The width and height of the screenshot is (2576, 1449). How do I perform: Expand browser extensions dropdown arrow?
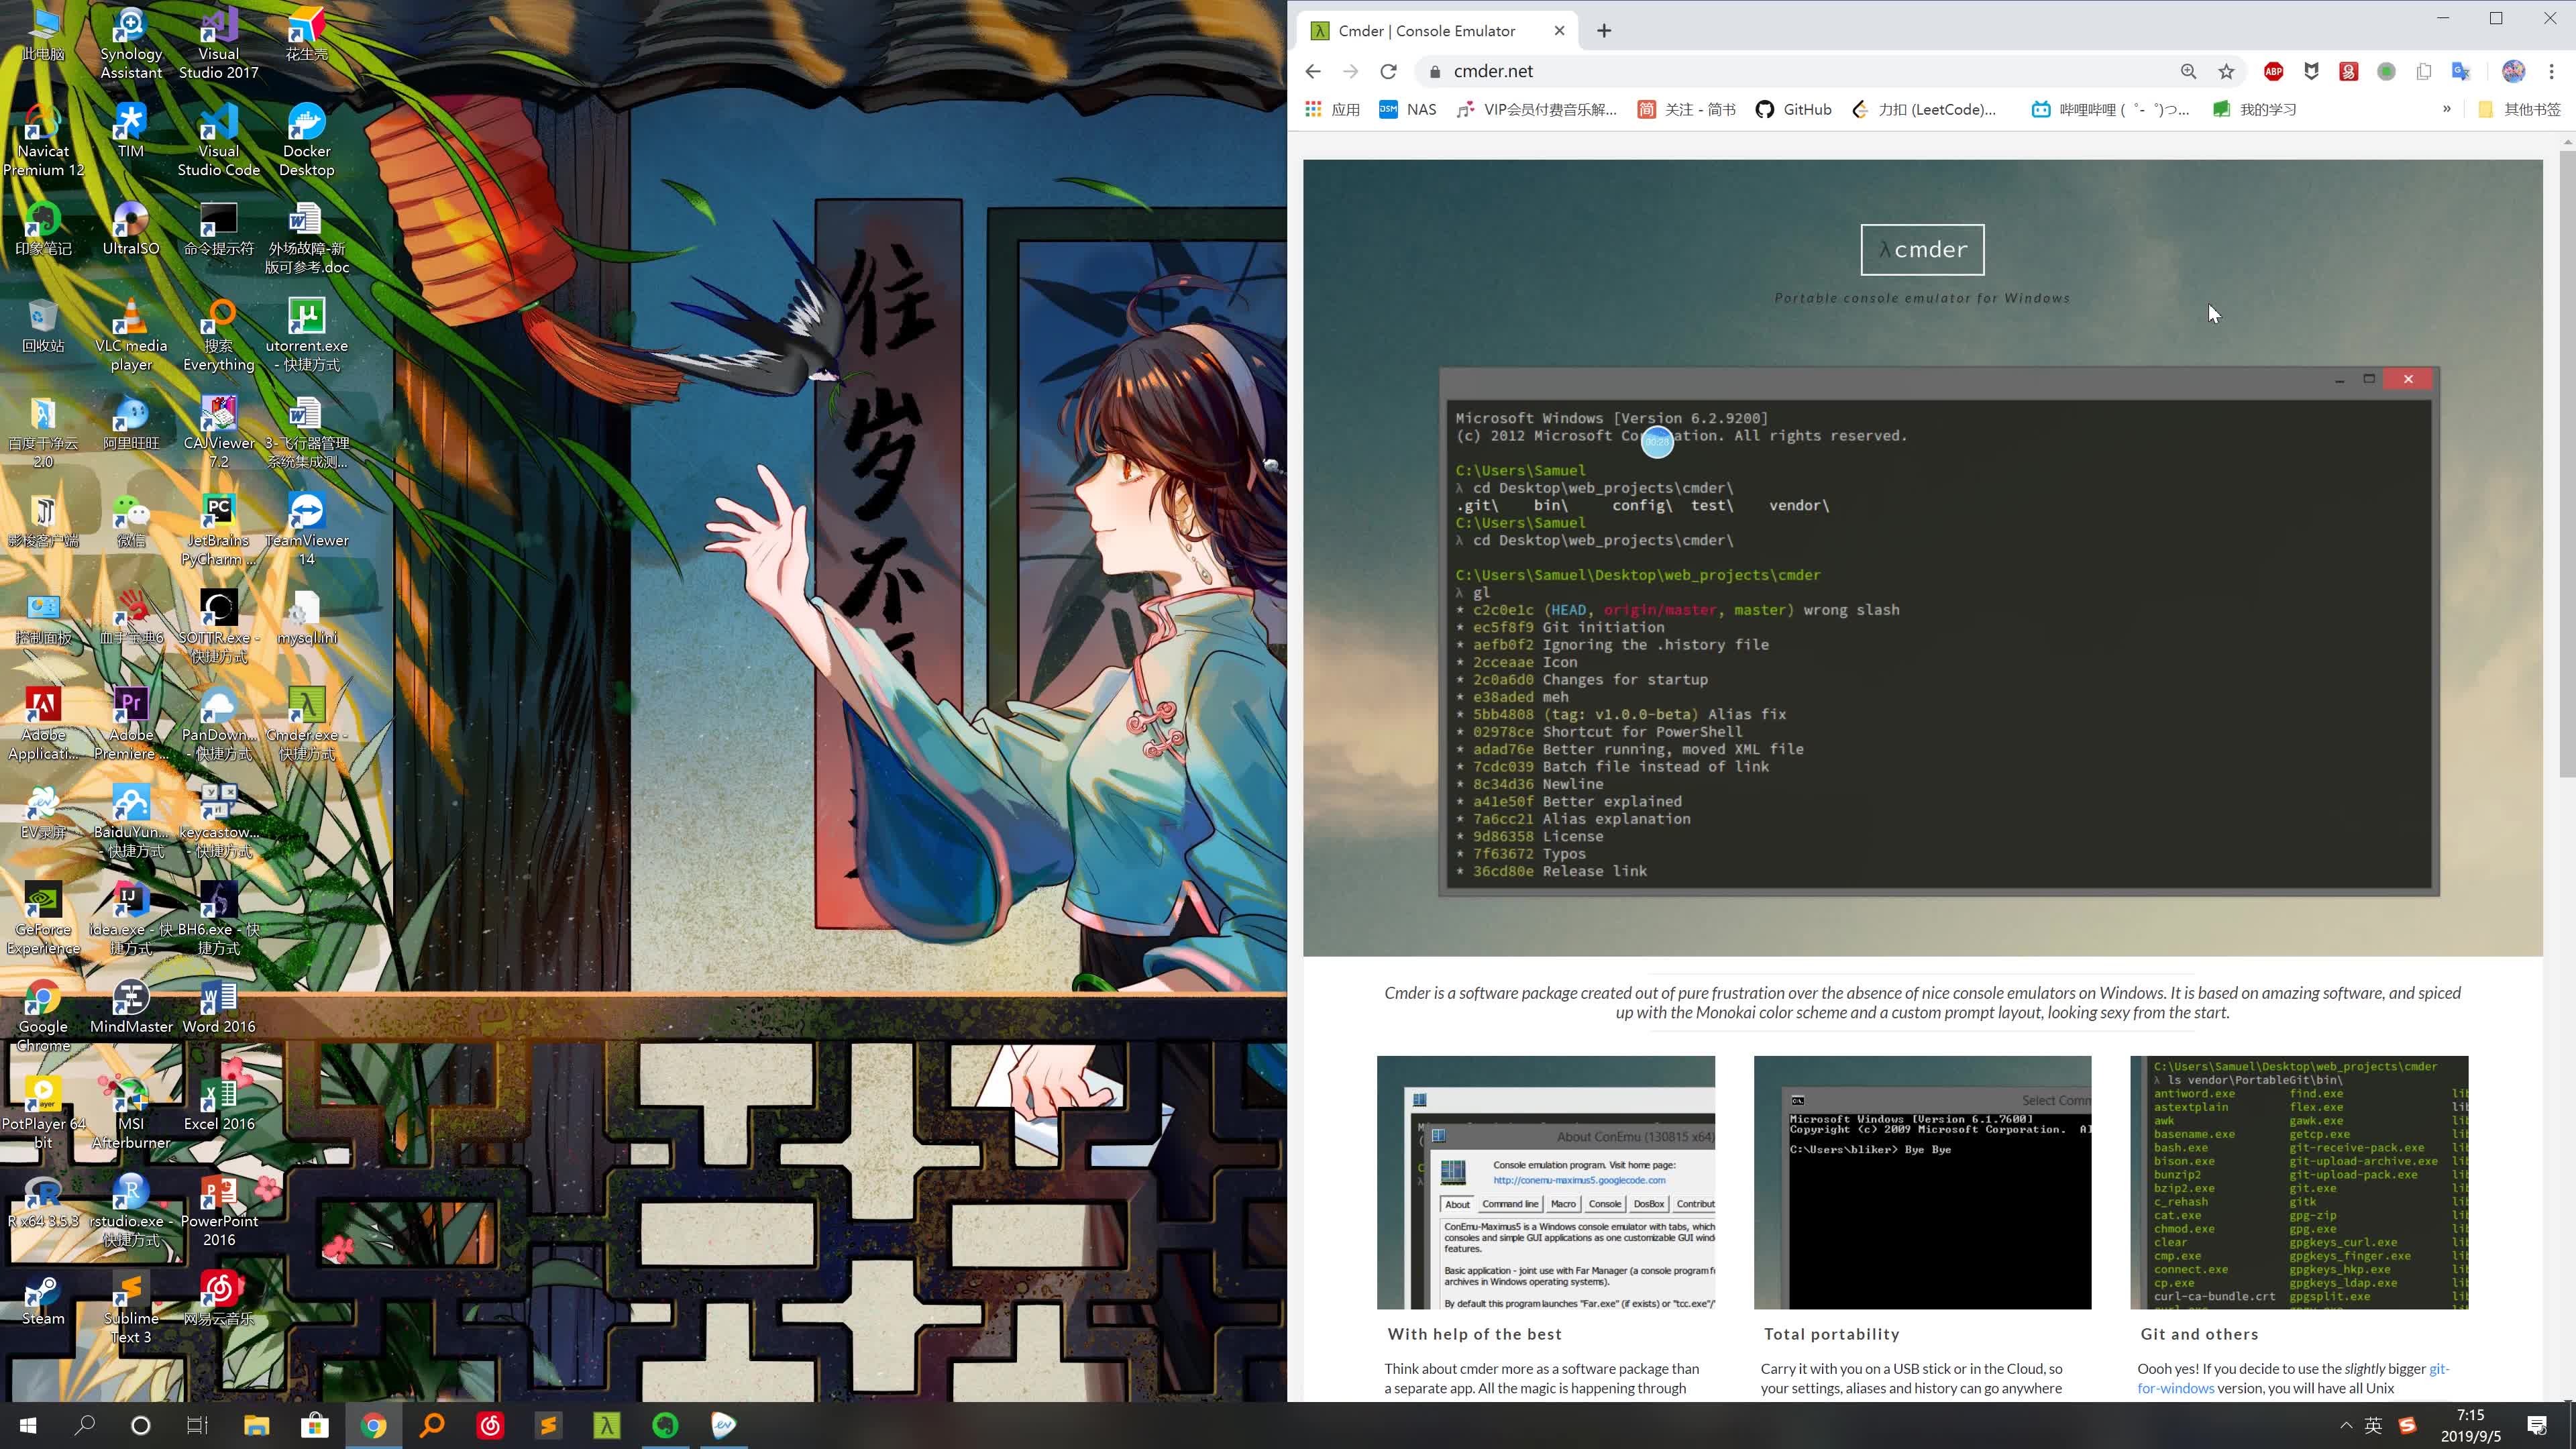[x=2447, y=110]
